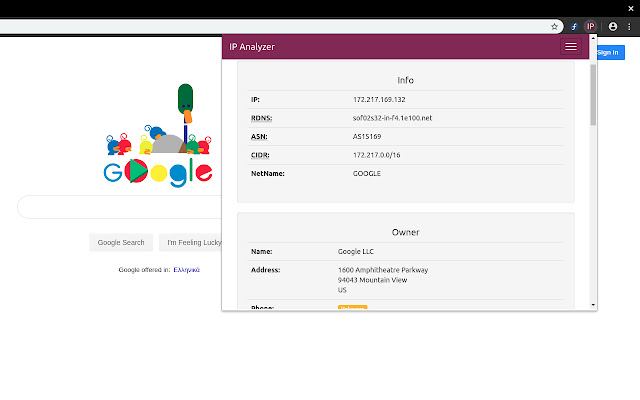Viewport: 640px width, 400px height.
Task: Click the address line 94043 Mountain View
Action: click(x=372, y=280)
